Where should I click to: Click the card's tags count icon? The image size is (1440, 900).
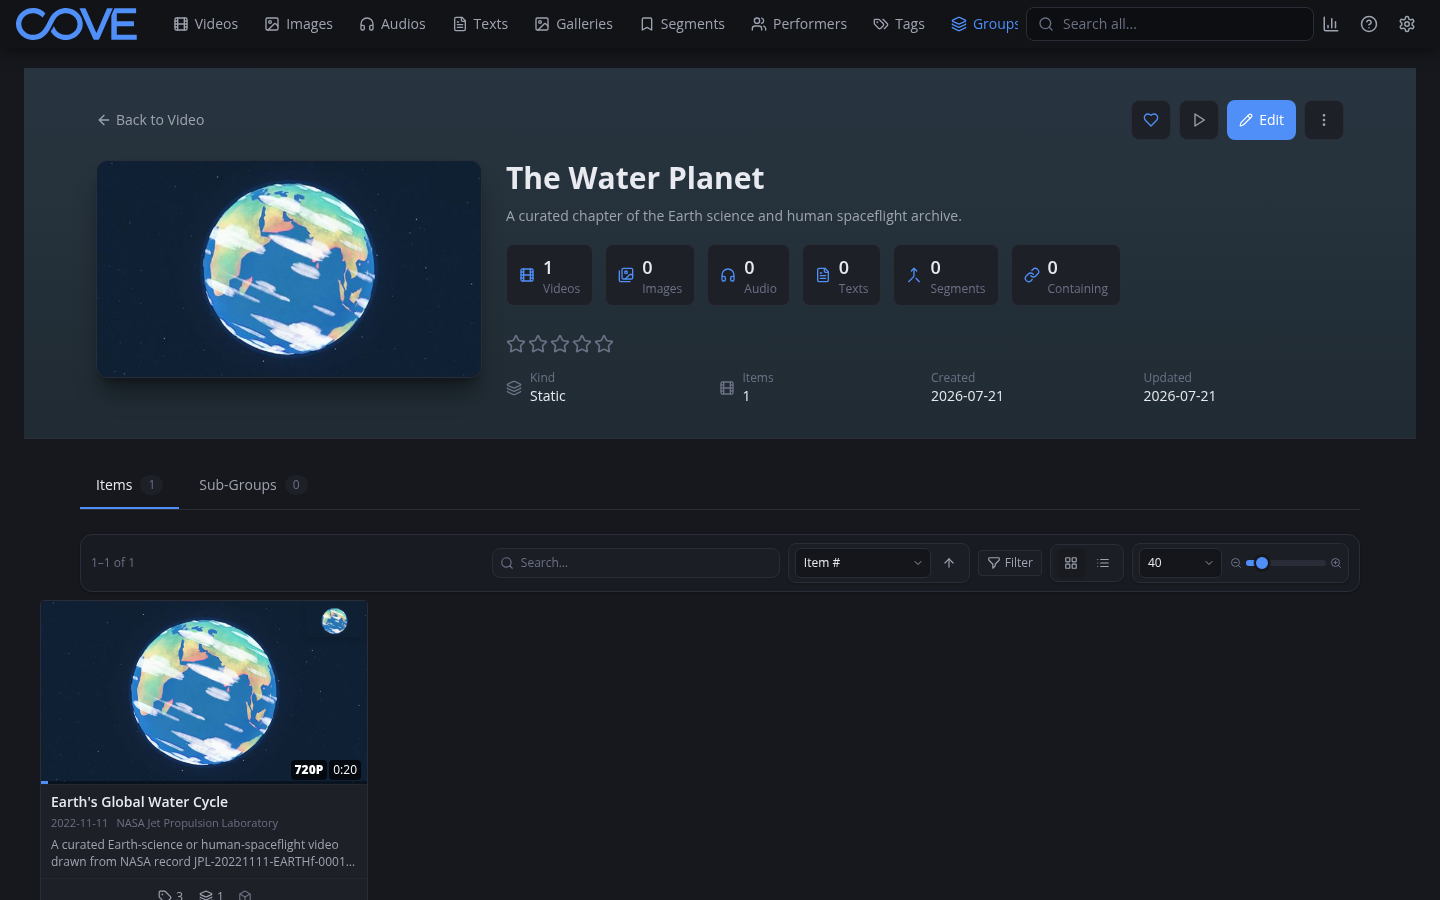[x=171, y=895]
